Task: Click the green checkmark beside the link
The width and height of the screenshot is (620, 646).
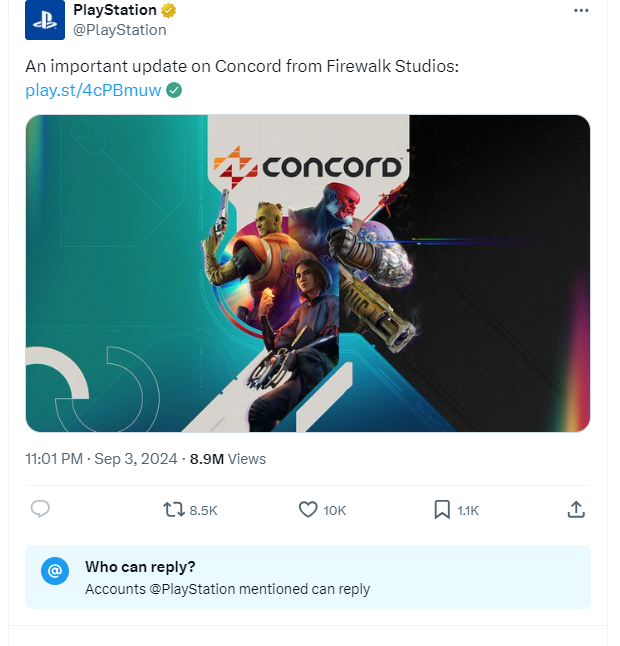Action: (174, 90)
